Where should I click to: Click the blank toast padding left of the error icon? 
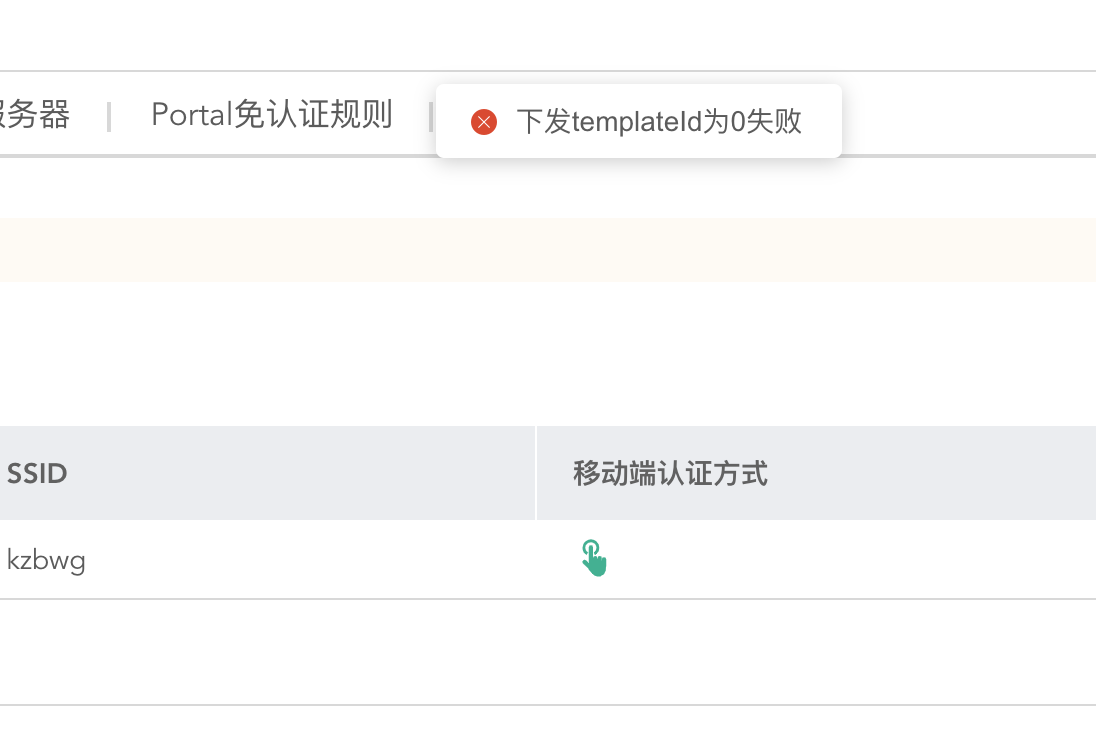(453, 122)
